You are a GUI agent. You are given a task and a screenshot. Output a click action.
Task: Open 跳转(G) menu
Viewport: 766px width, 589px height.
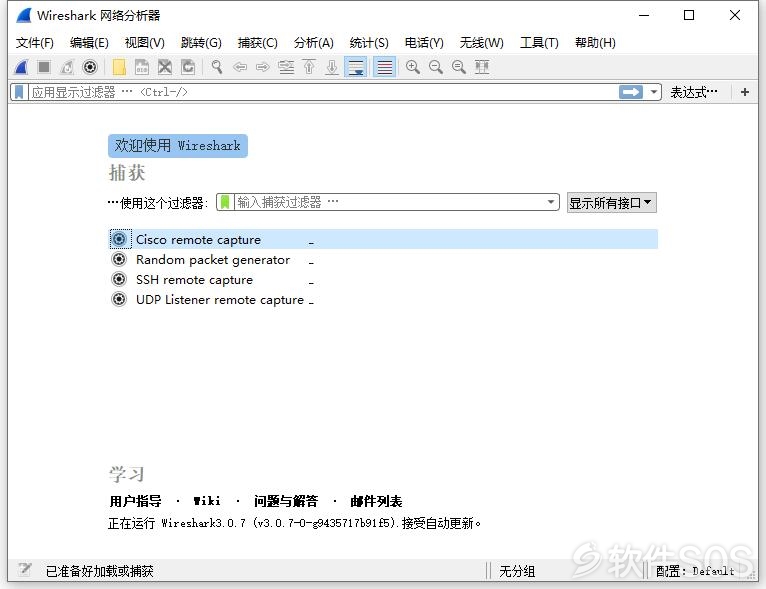tap(201, 43)
